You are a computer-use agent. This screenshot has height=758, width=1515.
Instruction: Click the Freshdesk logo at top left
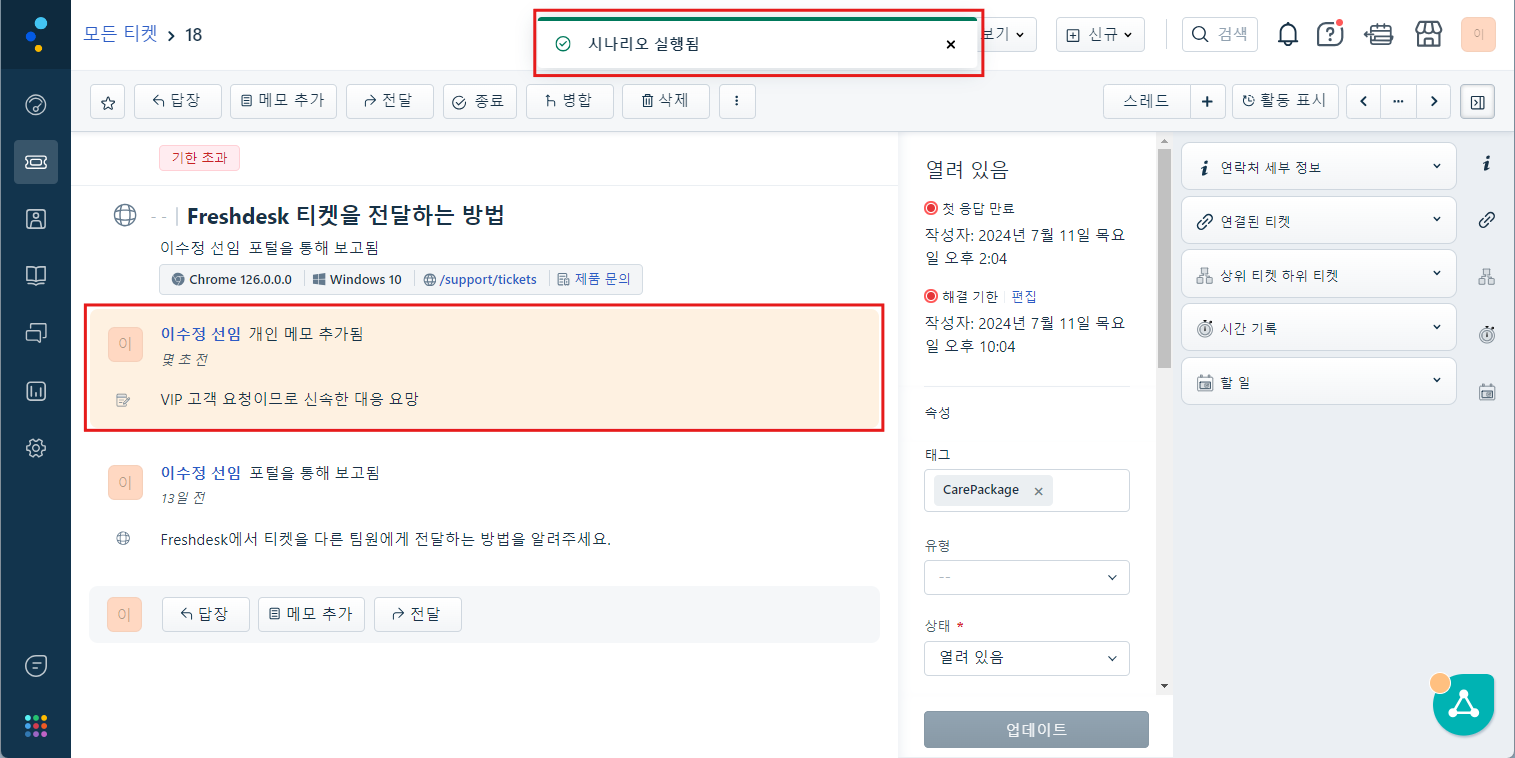pos(36,34)
